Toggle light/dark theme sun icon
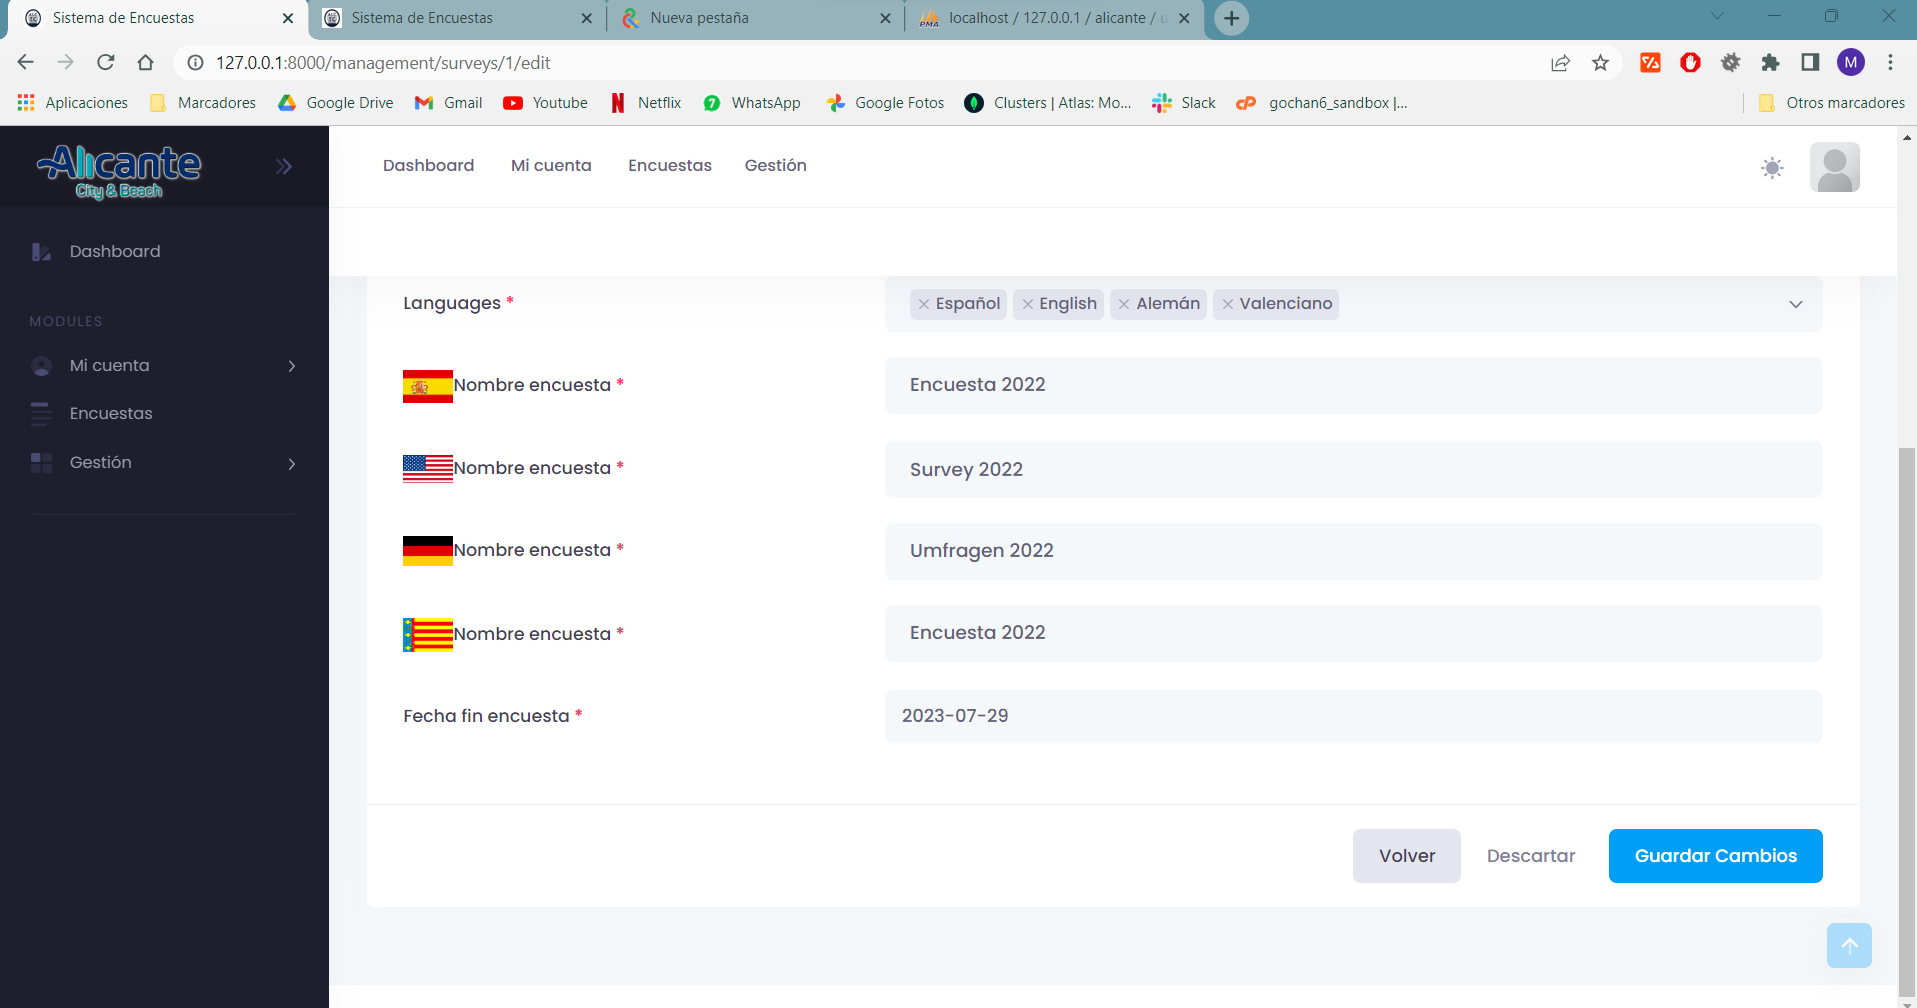The image size is (1917, 1008). tap(1772, 167)
